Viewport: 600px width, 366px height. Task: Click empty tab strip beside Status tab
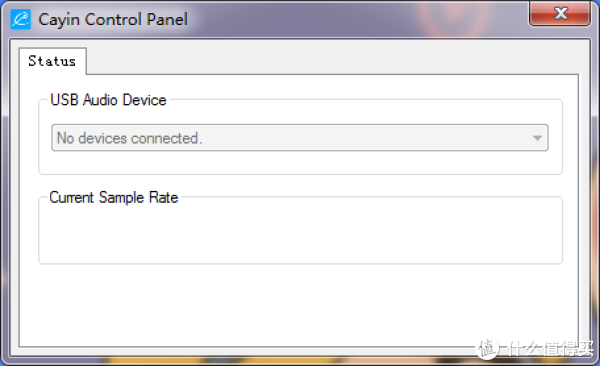(333, 61)
